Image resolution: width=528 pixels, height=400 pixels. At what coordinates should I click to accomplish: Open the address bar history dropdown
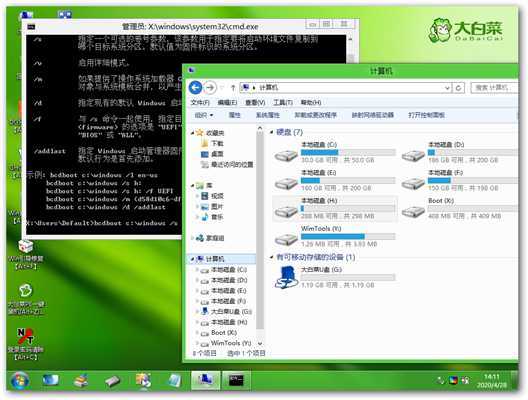447,88
